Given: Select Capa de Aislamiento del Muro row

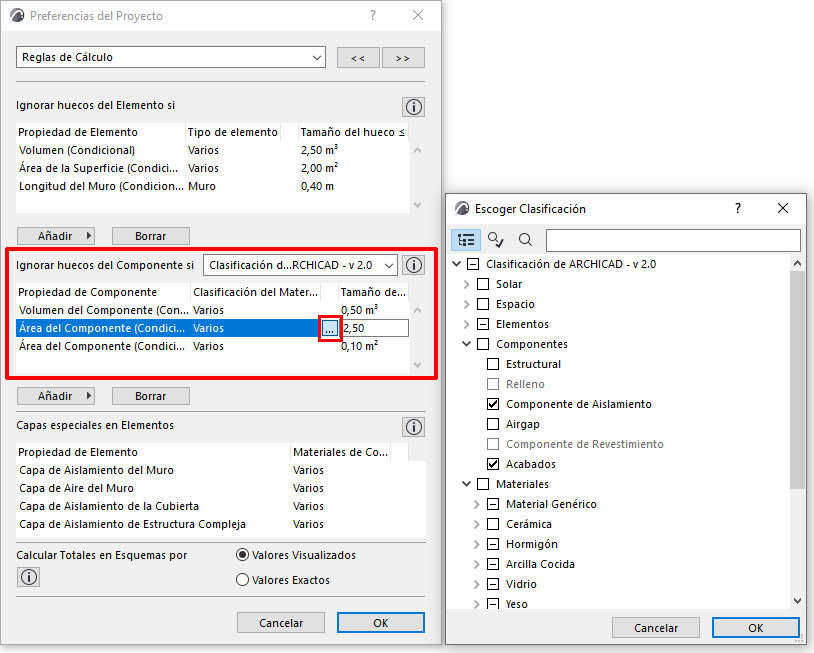Looking at the screenshot, I should pyautogui.click(x=221, y=470).
